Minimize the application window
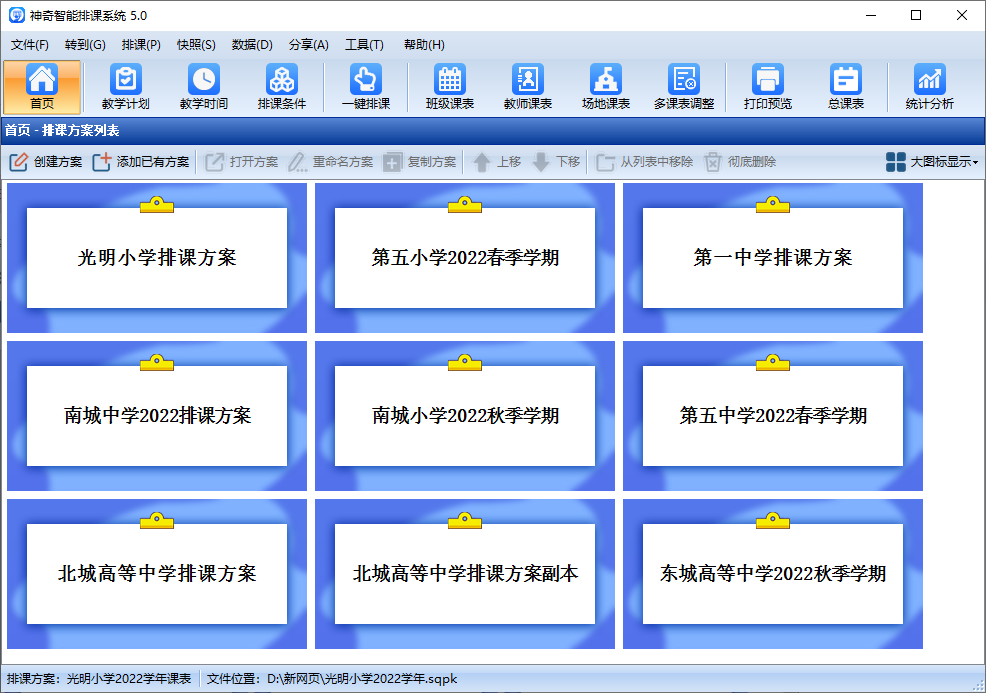986x693 pixels. pyautogui.click(x=871, y=15)
